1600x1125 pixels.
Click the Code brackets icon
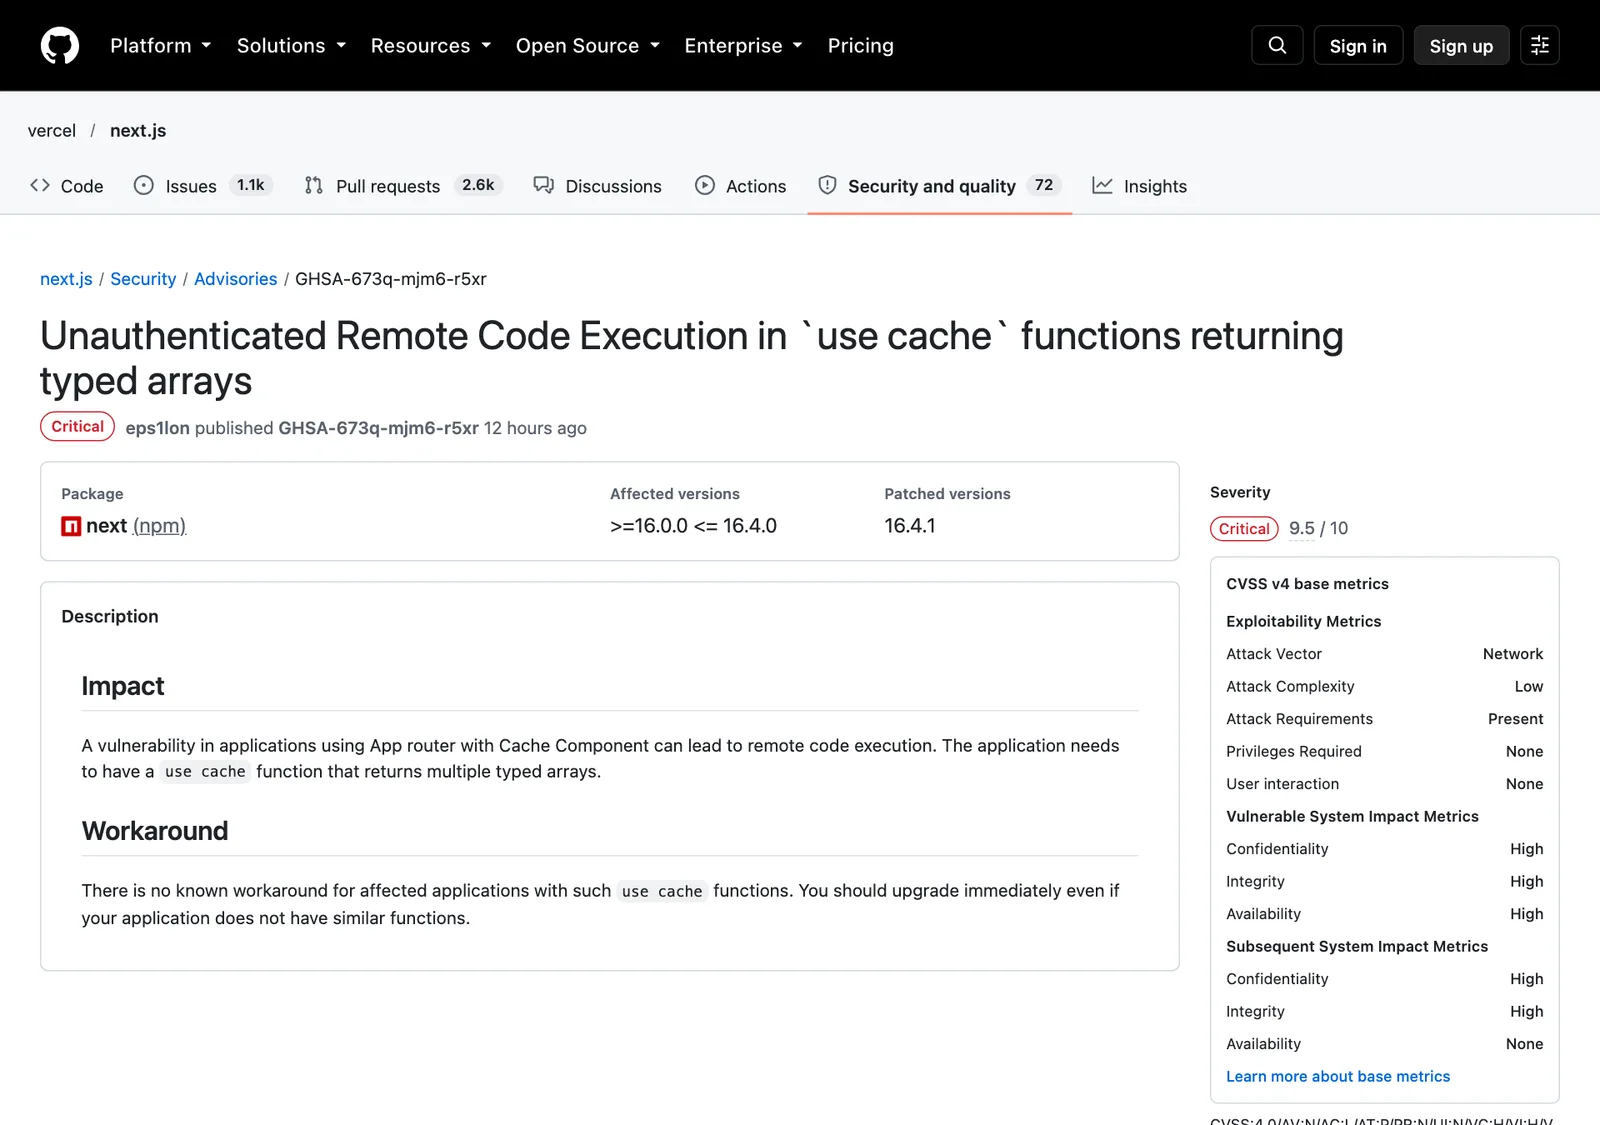click(x=40, y=185)
